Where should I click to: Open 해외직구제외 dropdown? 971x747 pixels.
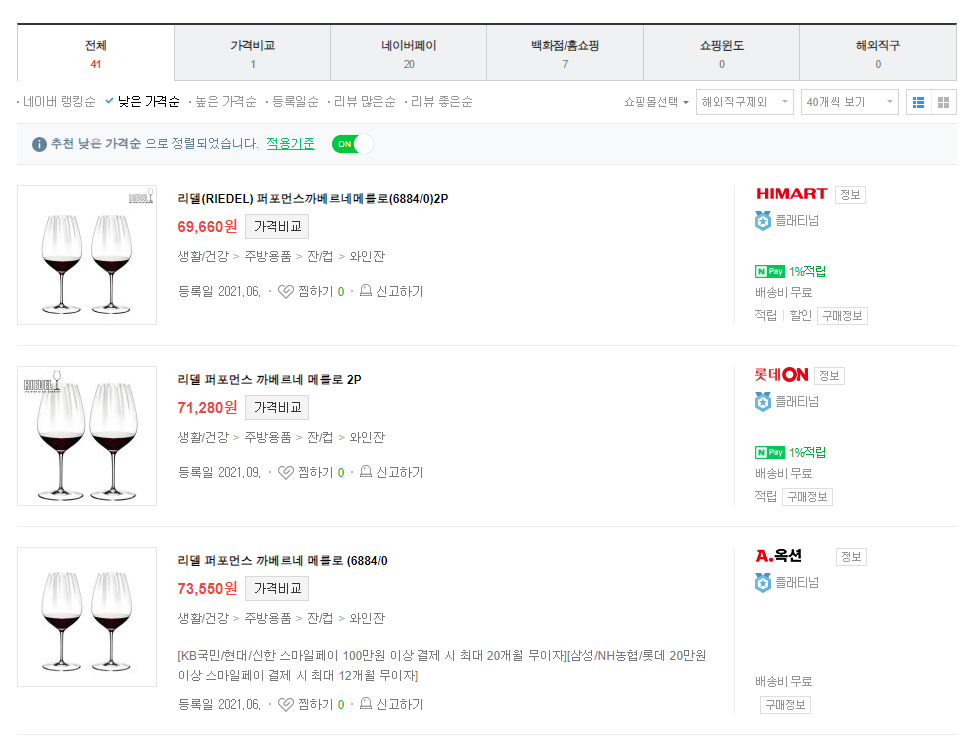[x=745, y=102]
